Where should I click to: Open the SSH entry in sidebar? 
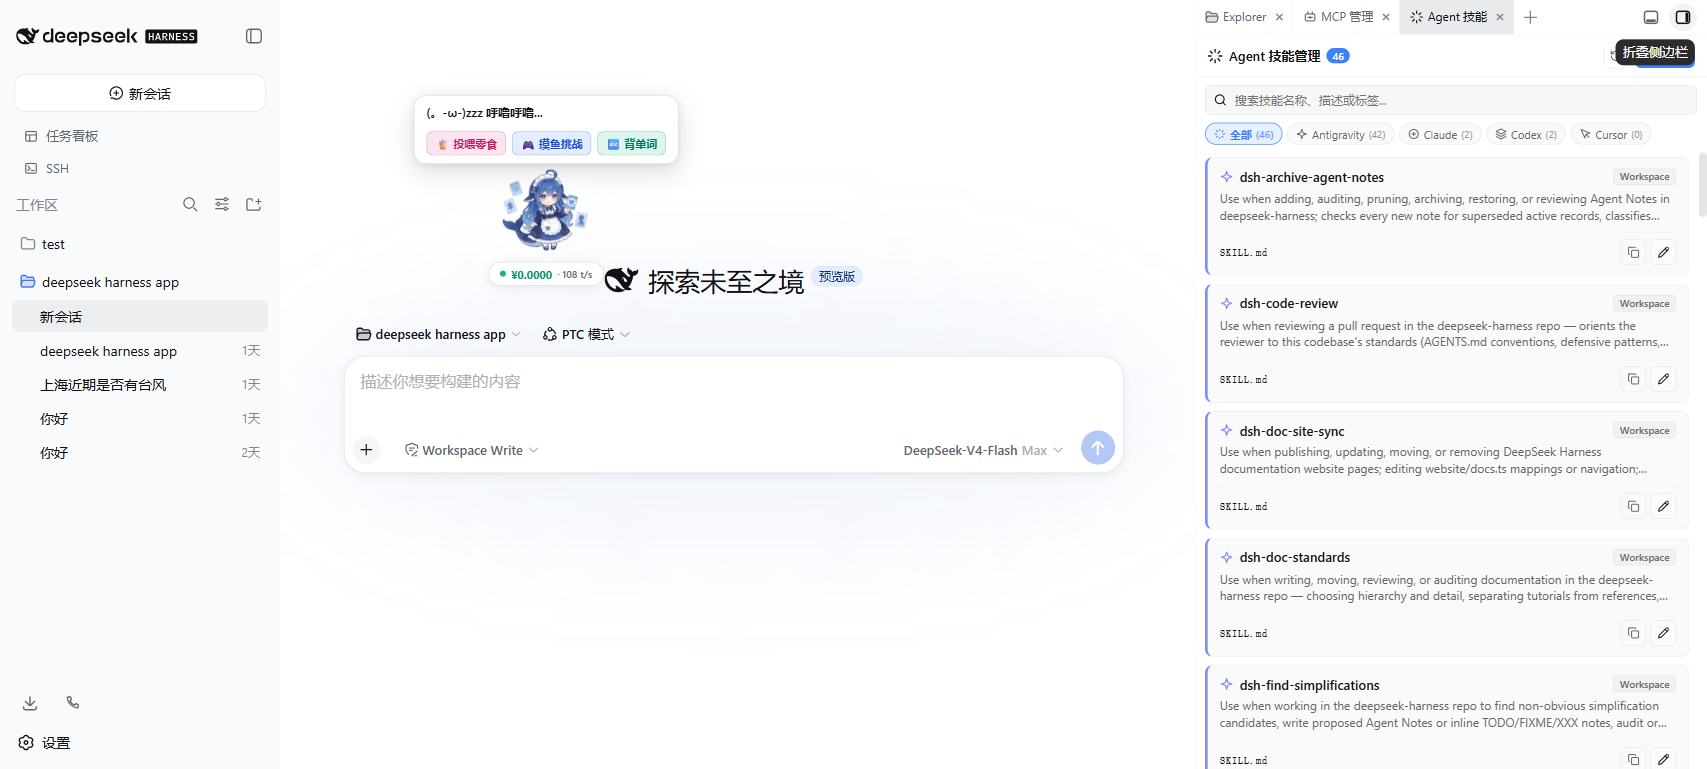[x=47, y=168]
